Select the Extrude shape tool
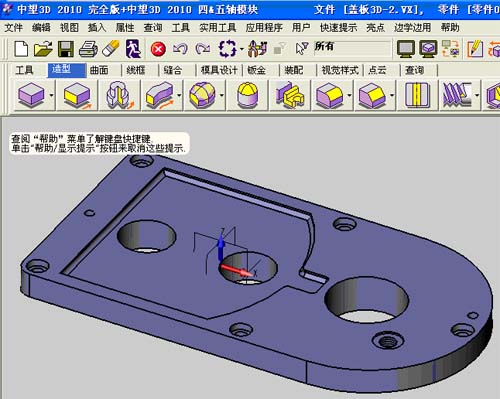Image resolution: width=500 pixels, height=399 pixels. point(77,96)
